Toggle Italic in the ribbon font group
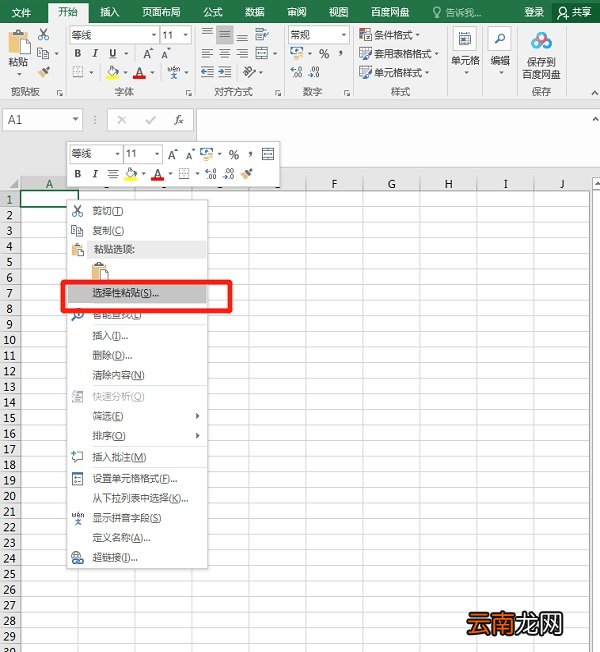Screen dimensions: 600x652 [x=95, y=53]
